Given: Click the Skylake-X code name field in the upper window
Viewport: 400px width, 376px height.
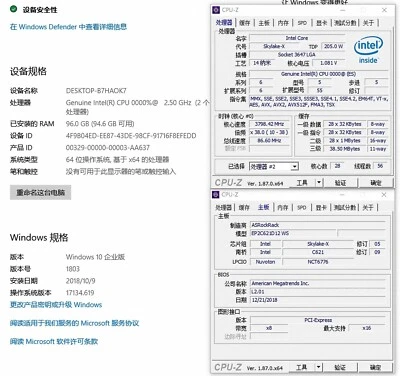Looking at the screenshot, I should click(274, 46).
